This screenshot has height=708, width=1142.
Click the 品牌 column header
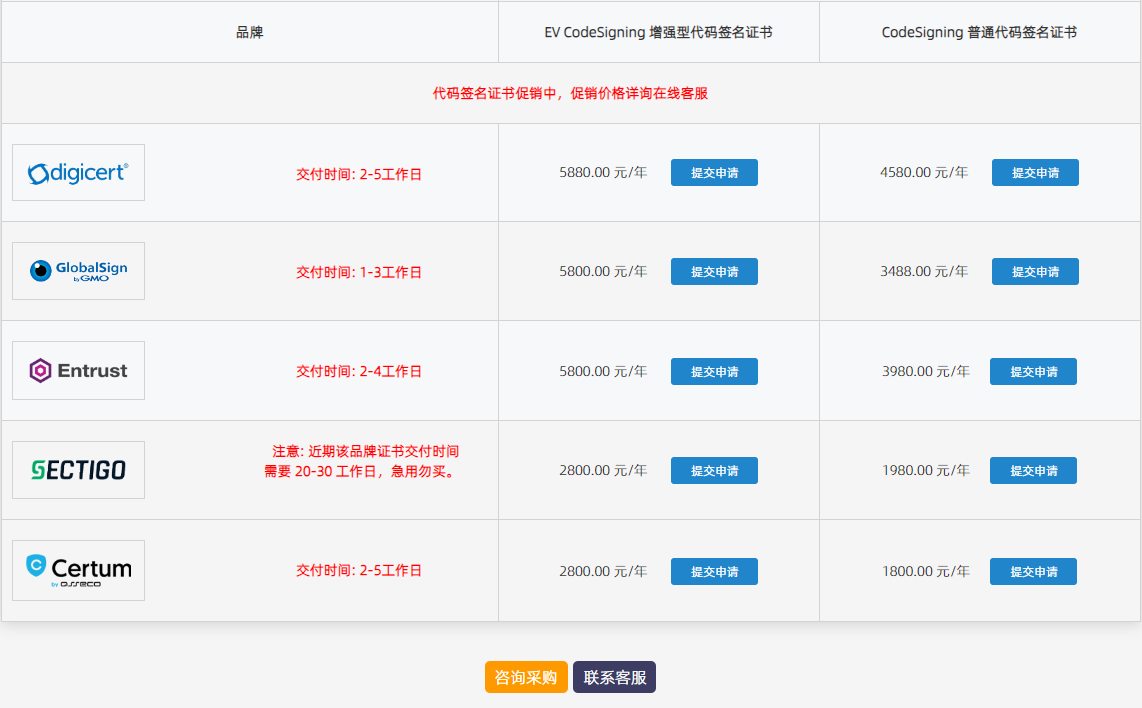(250, 32)
